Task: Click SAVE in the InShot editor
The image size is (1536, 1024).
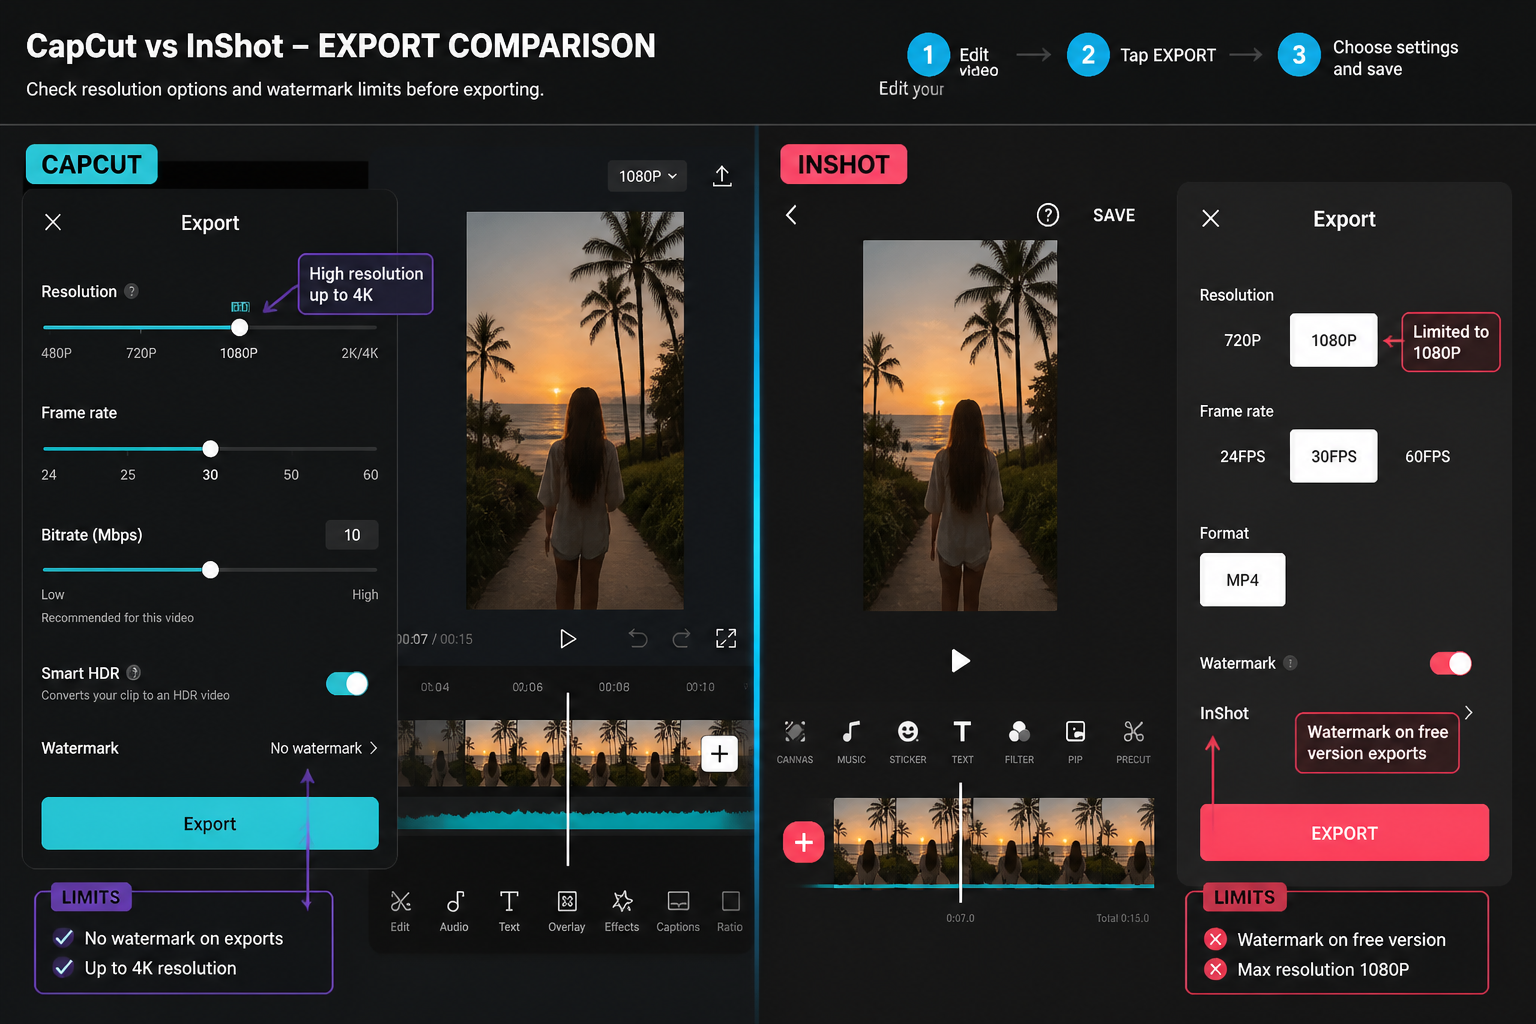Action: (1114, 215)
